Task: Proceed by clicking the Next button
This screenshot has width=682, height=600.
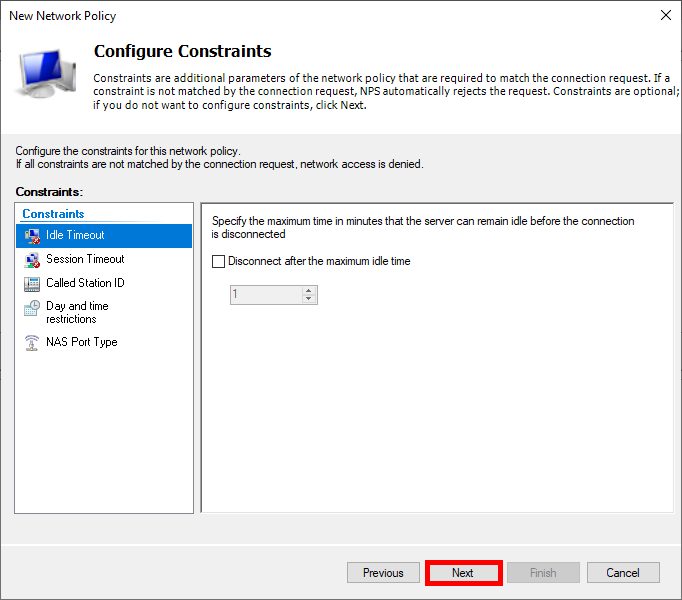Action: click(463, 573)
